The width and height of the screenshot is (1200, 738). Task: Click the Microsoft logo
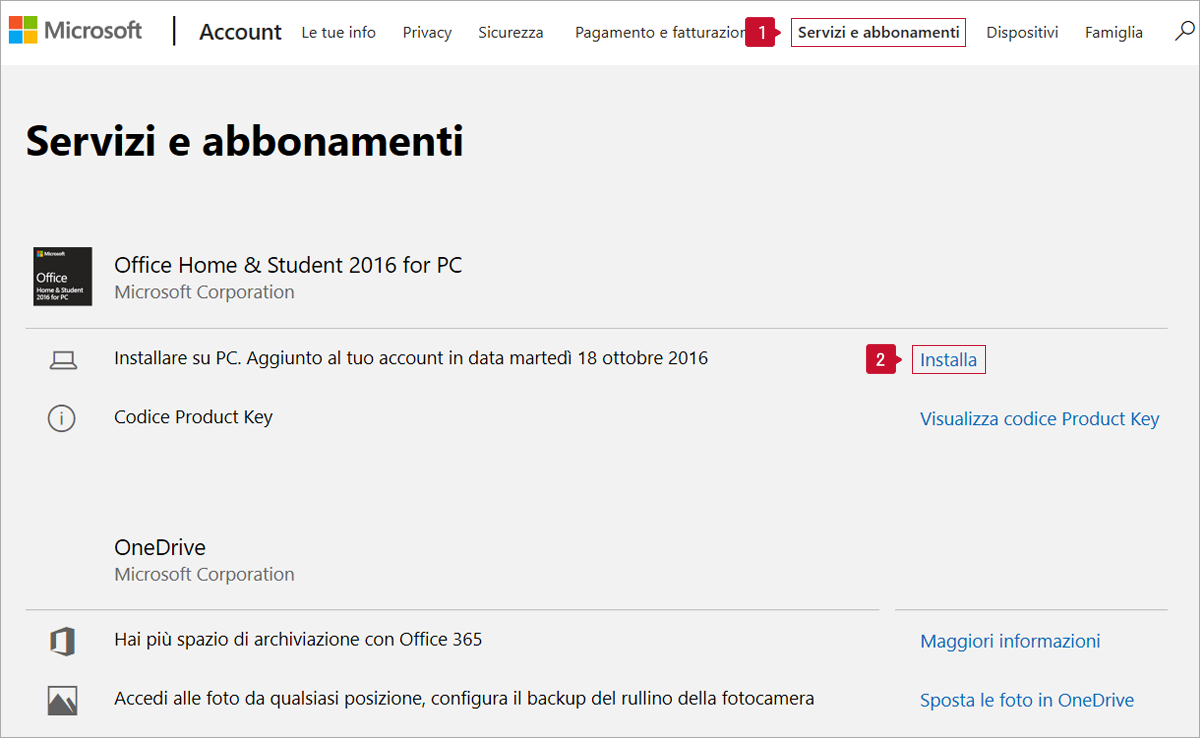pos(75,31)
